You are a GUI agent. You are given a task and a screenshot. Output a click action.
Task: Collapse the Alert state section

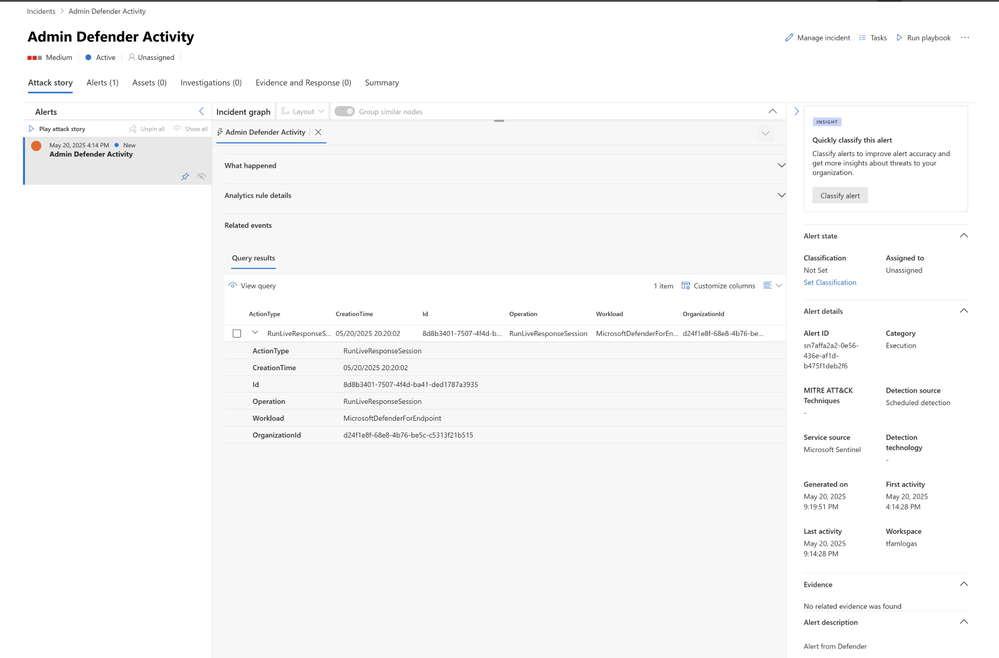coord(964,236)
